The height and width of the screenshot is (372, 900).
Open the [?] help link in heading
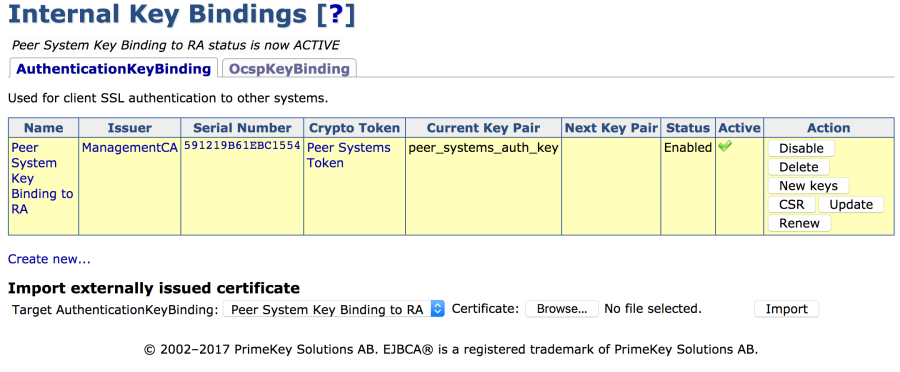[336, 14]
